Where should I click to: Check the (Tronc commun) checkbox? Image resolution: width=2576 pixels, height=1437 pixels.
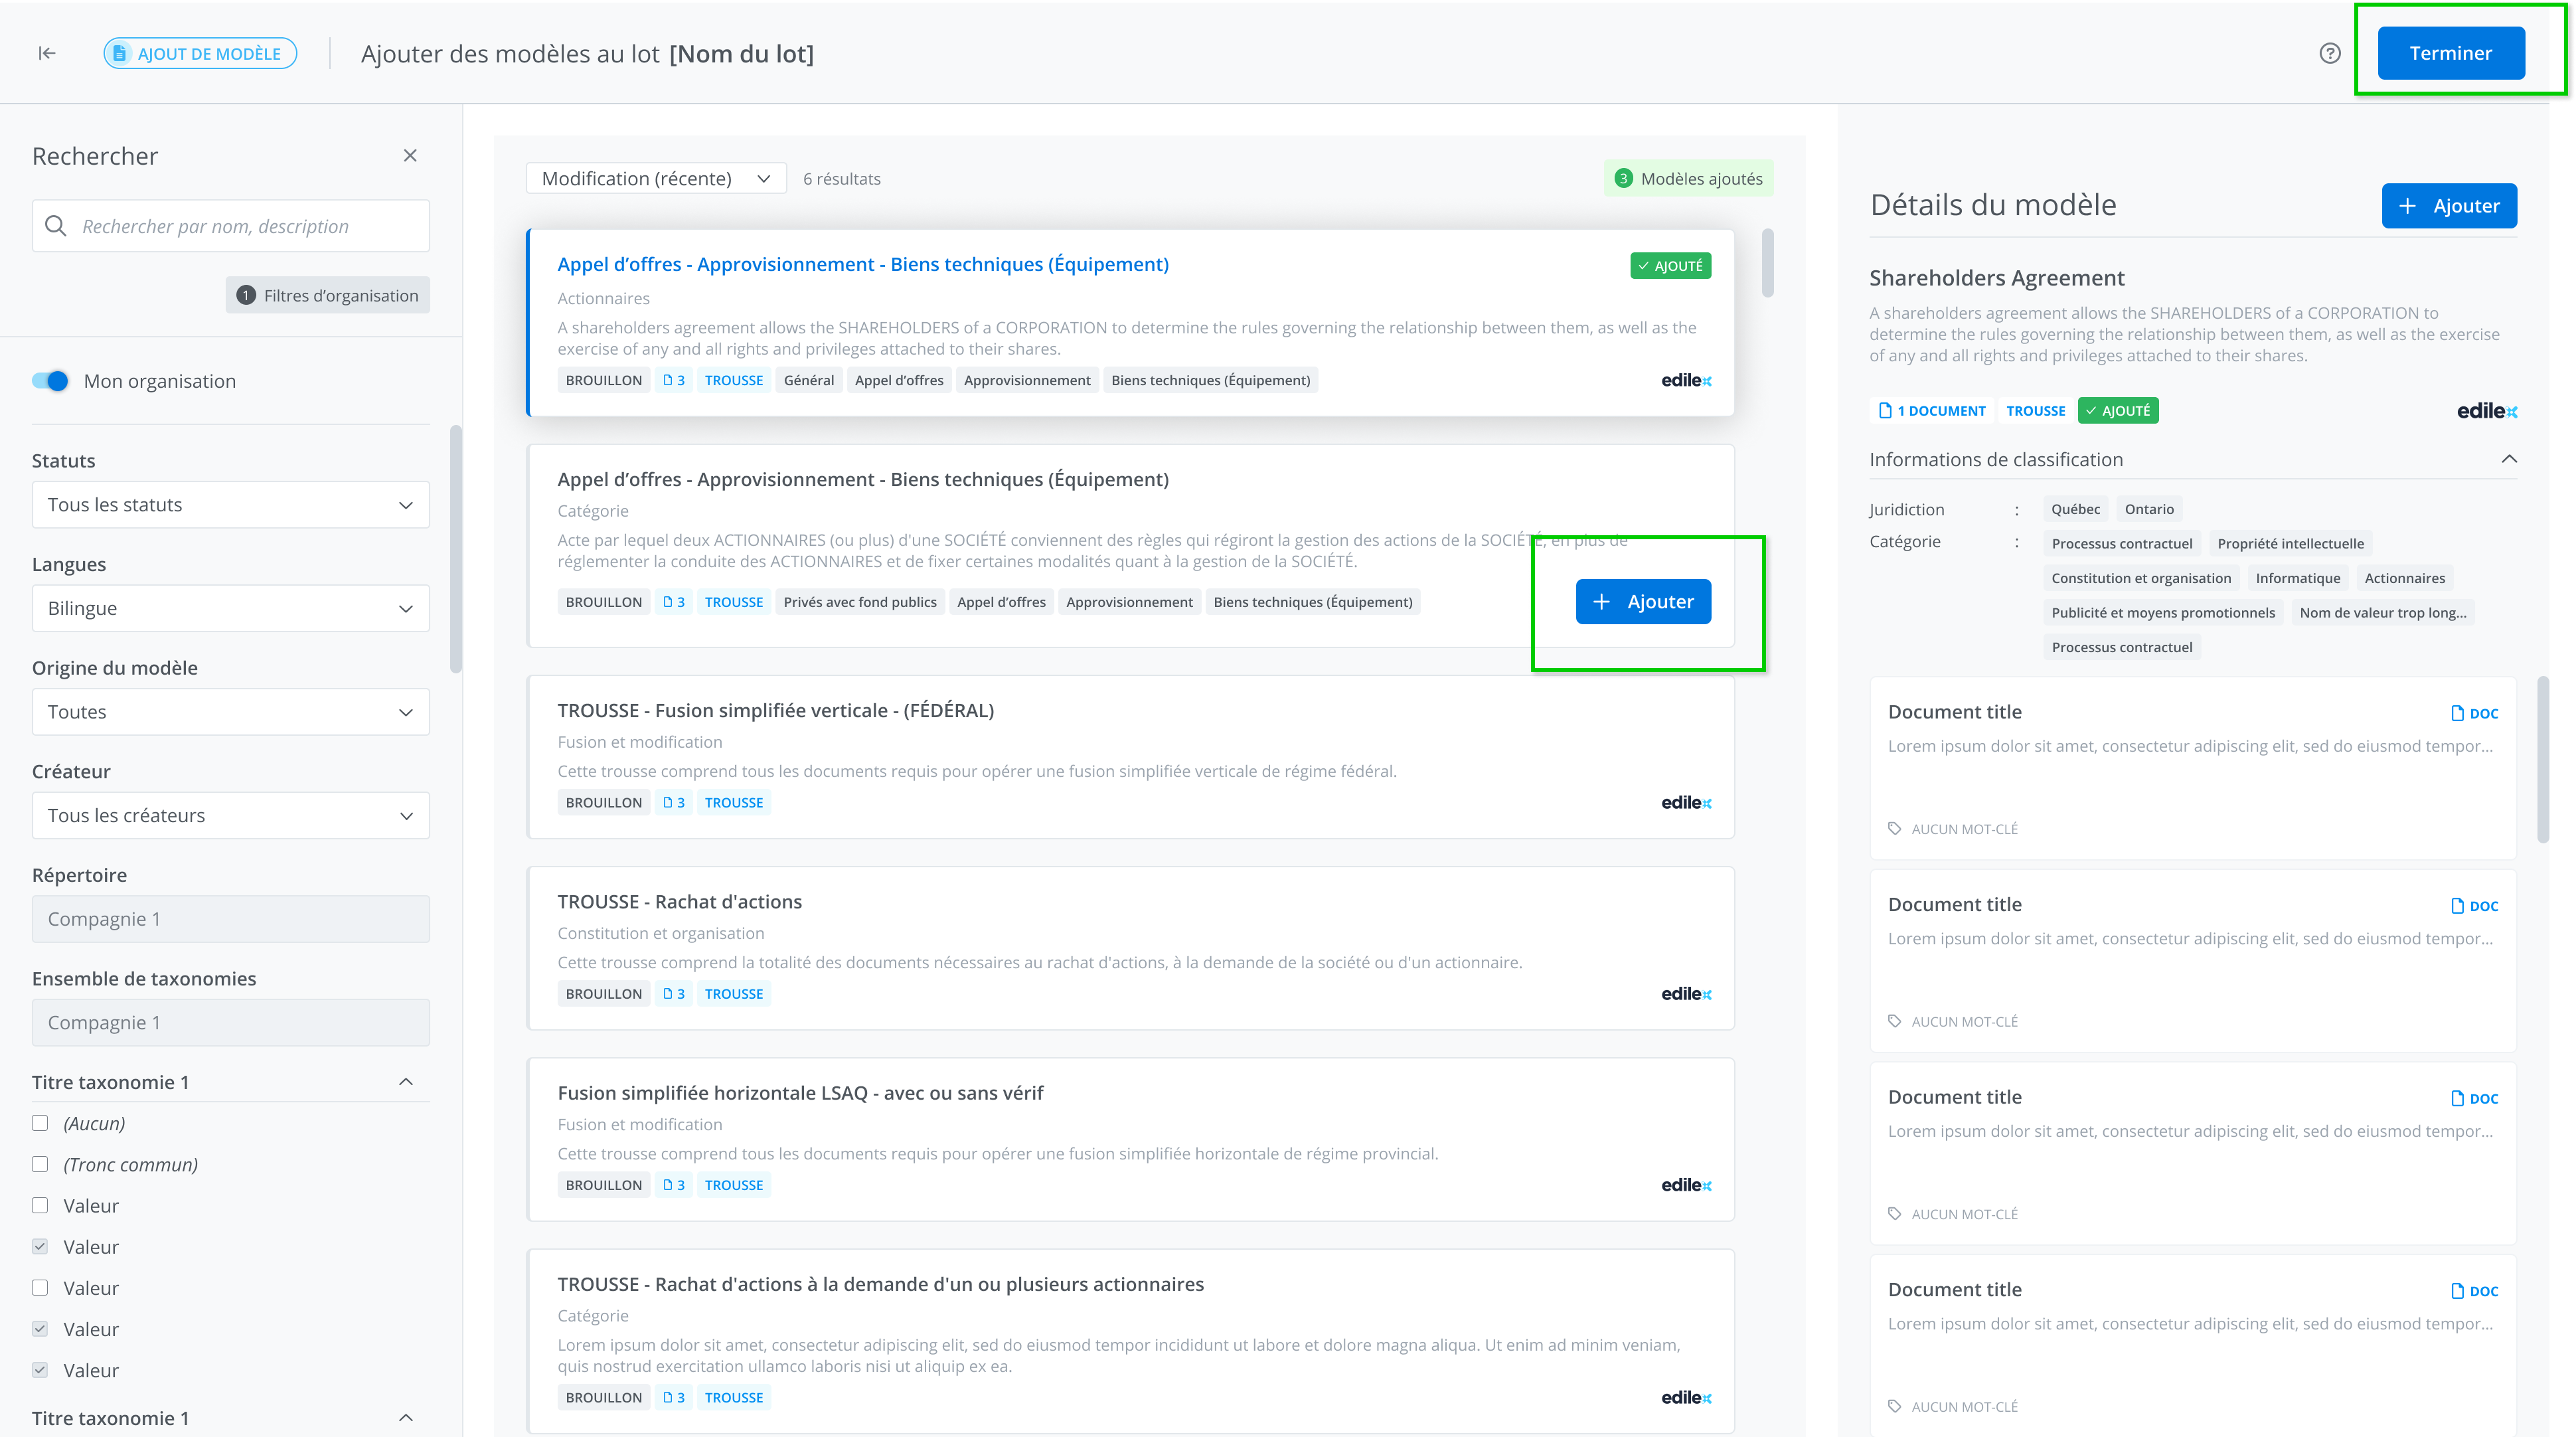[40, 1164]
